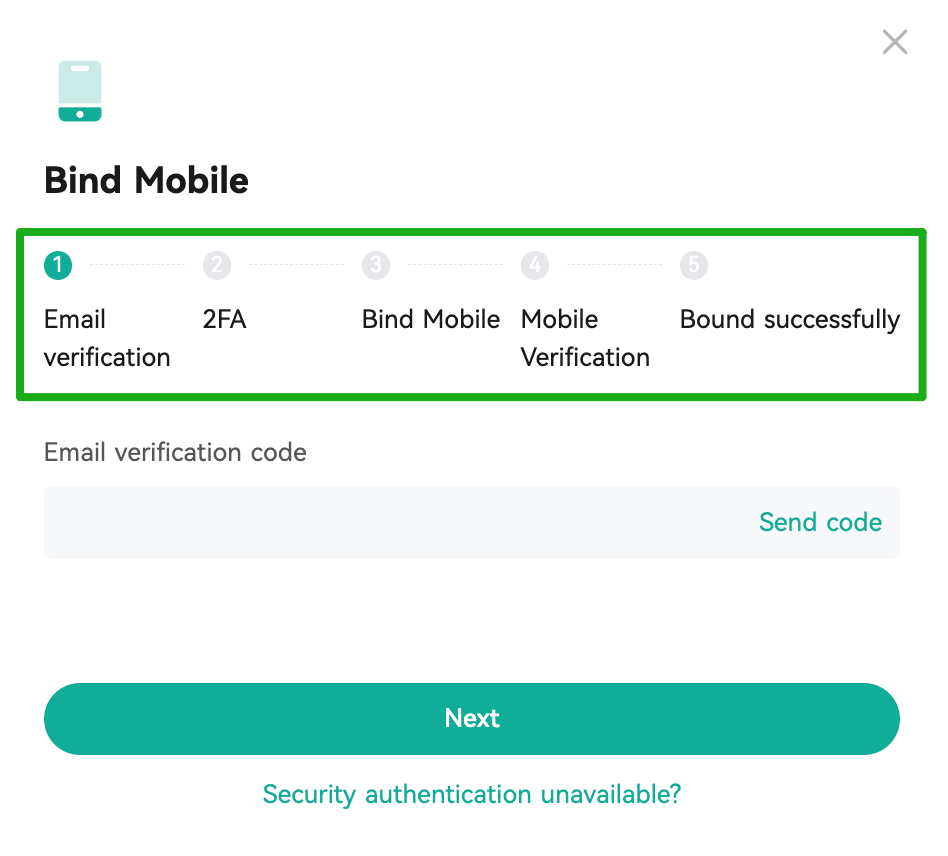This screenshot has width=948, height=856.
Task: Click the Next button
Action: tap(472, 719)
